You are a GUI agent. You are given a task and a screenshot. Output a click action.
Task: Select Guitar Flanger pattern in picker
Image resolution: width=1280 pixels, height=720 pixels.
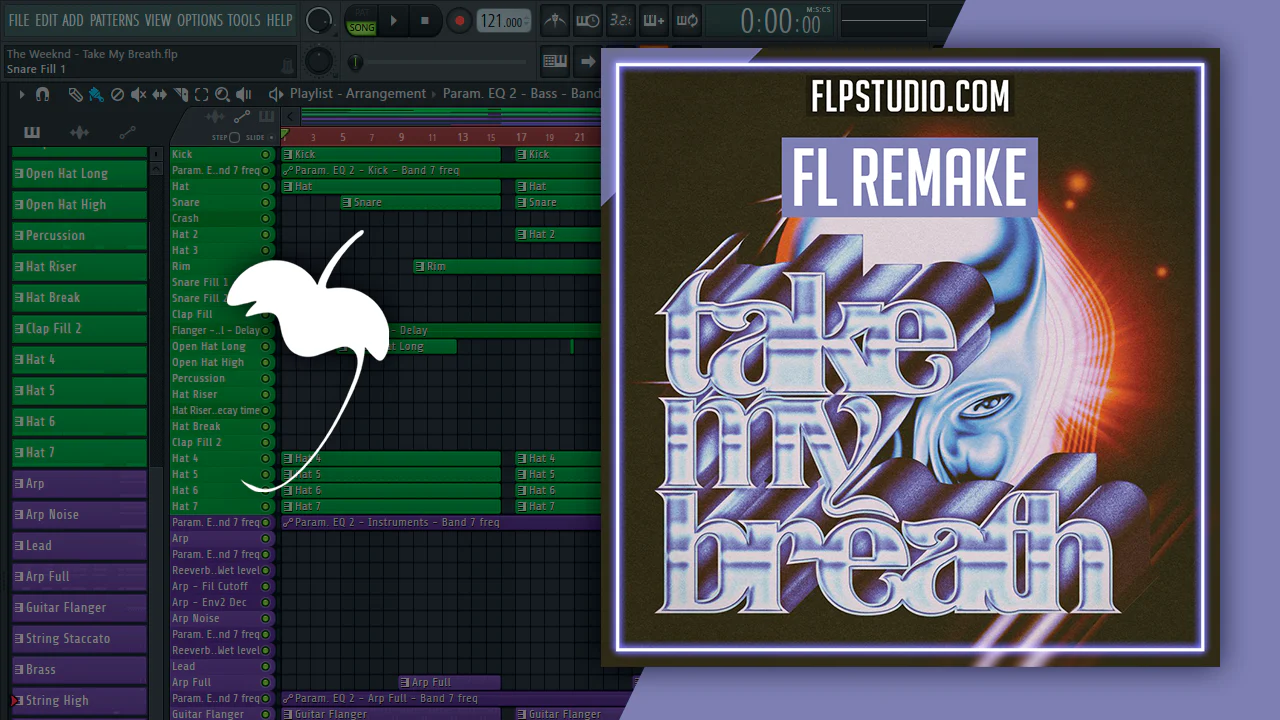(79, 607)
